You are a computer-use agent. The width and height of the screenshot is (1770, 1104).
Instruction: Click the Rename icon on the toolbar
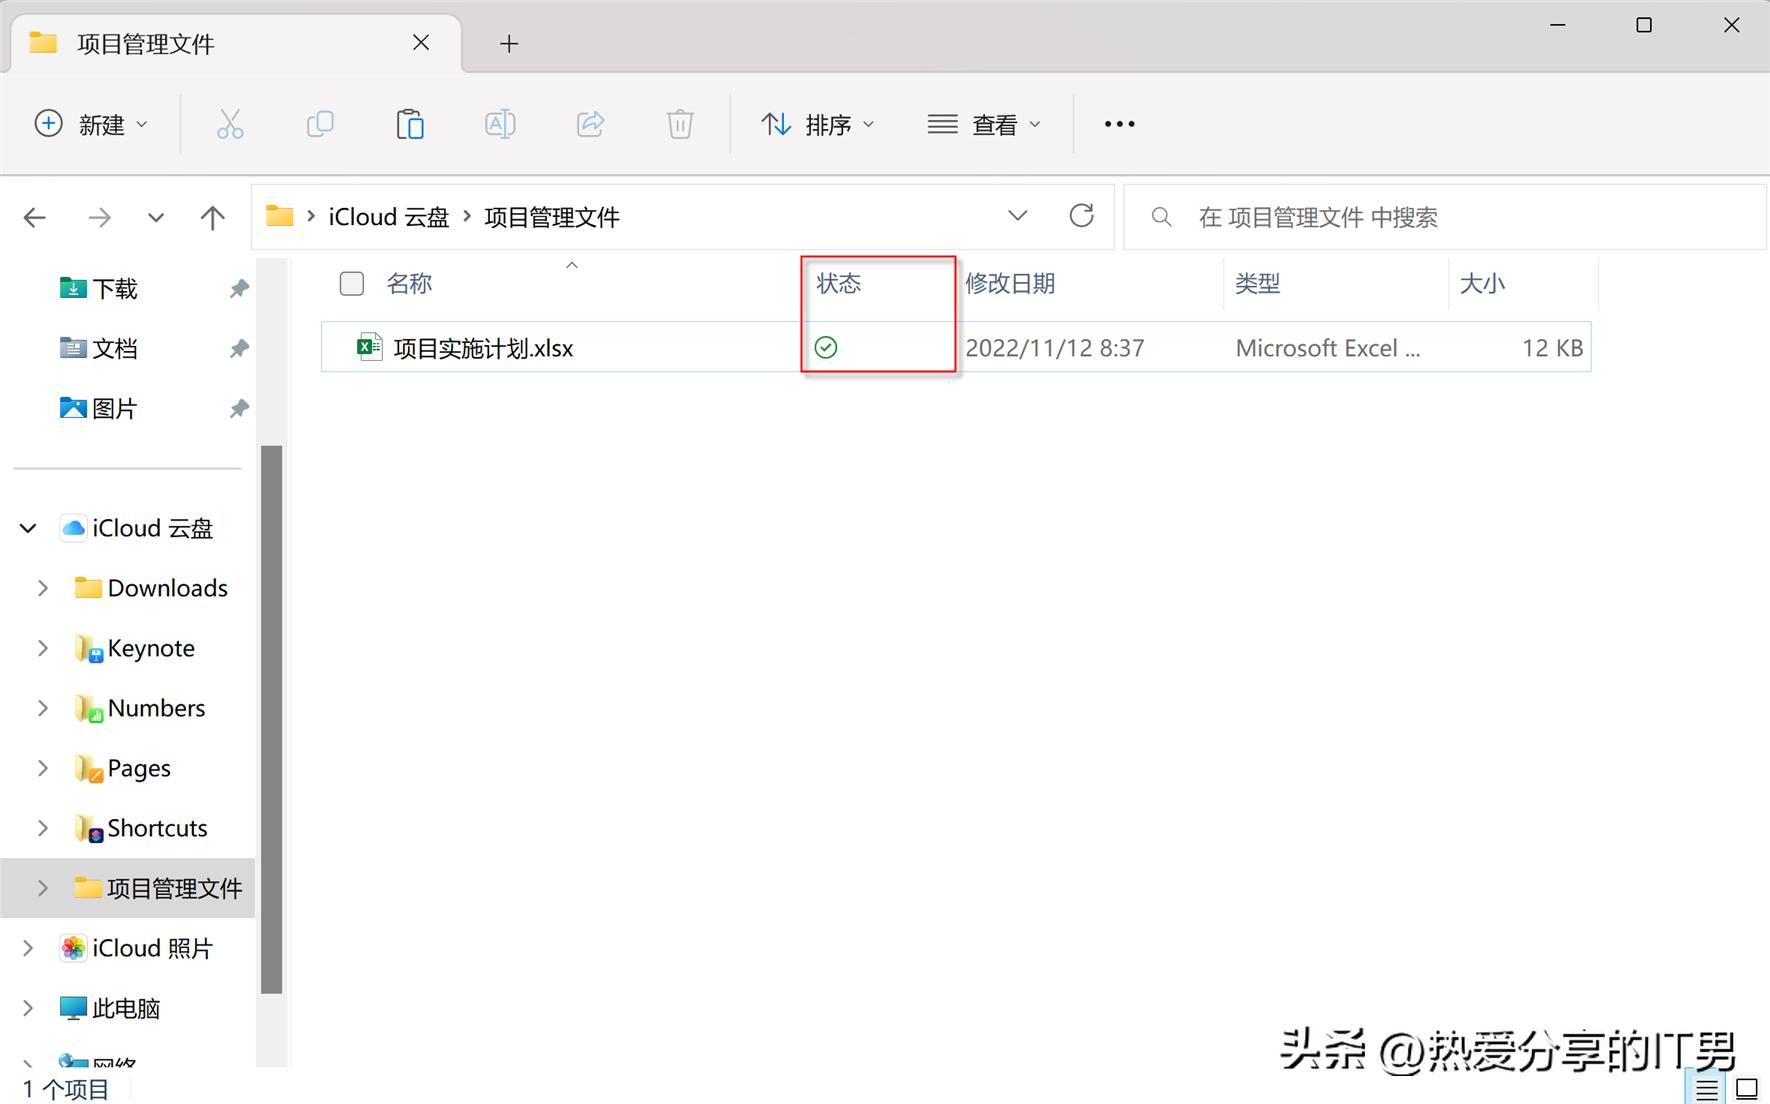point(500,124)
